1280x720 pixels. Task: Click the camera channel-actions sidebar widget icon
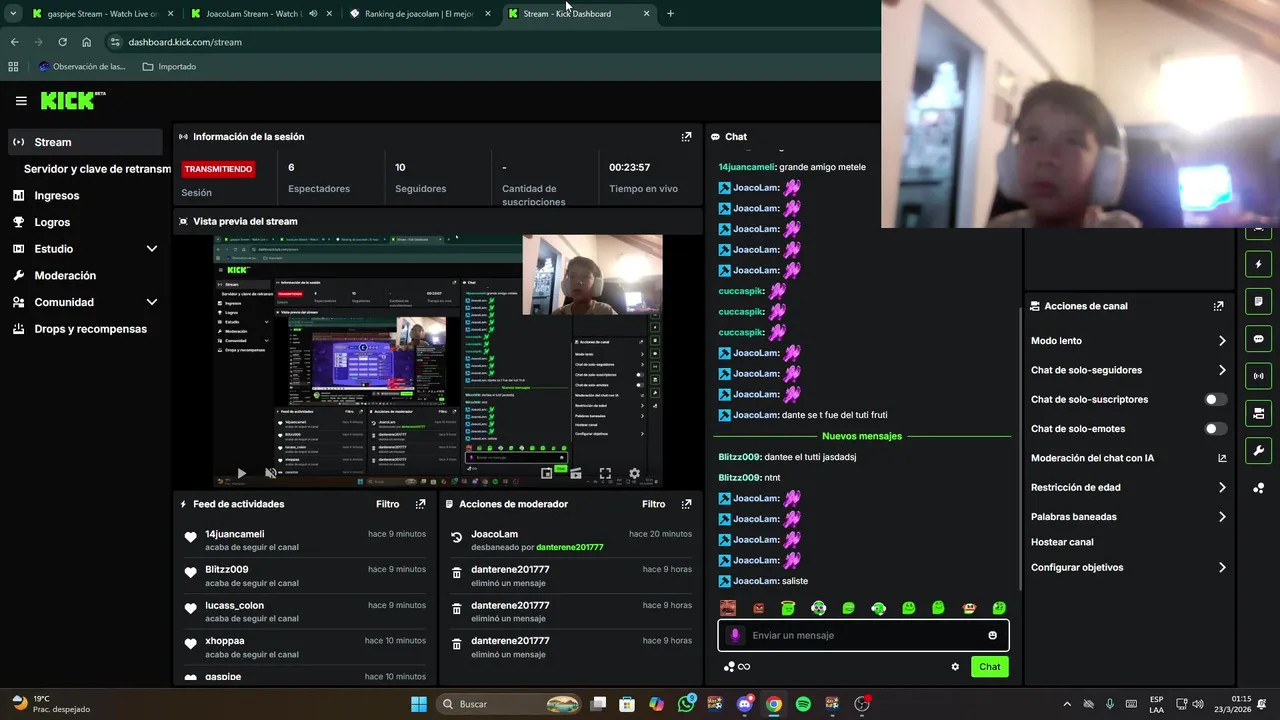(1258, 413)
